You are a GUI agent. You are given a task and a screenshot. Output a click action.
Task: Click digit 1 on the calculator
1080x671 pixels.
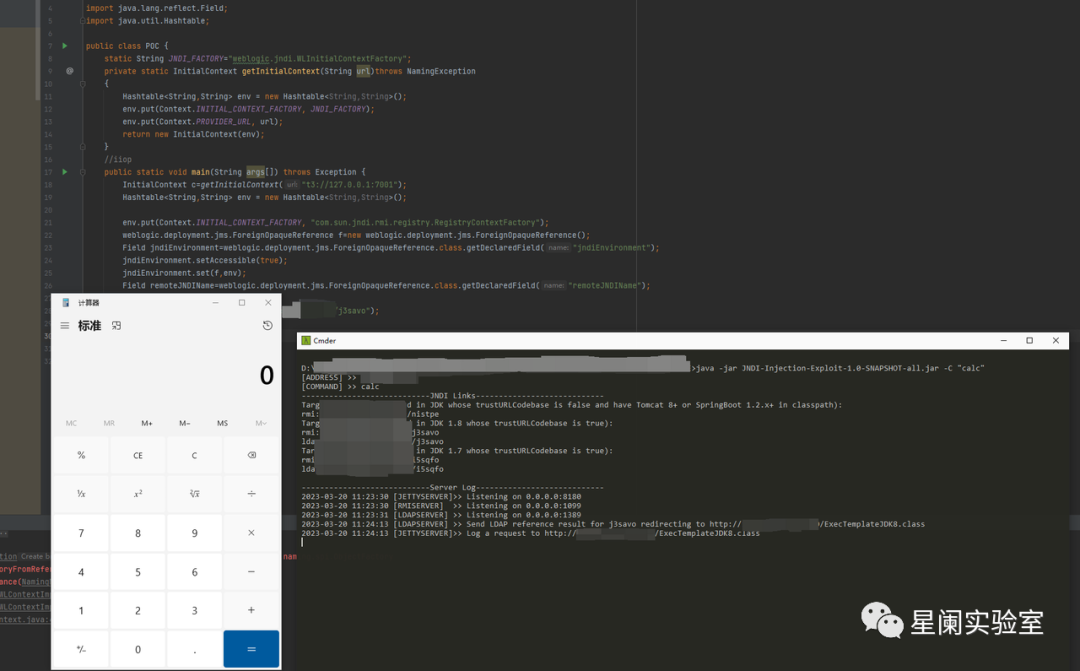[81, 610]
